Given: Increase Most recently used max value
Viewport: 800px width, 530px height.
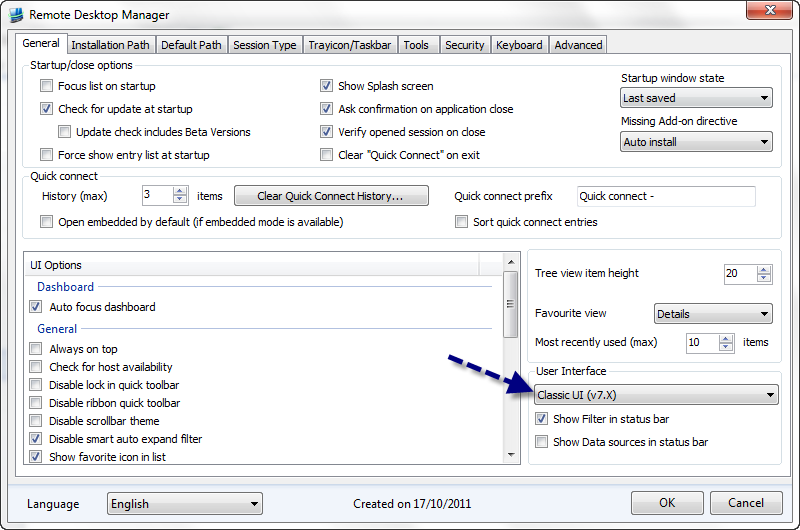Looking at the screenshot, I should (726, 338).
